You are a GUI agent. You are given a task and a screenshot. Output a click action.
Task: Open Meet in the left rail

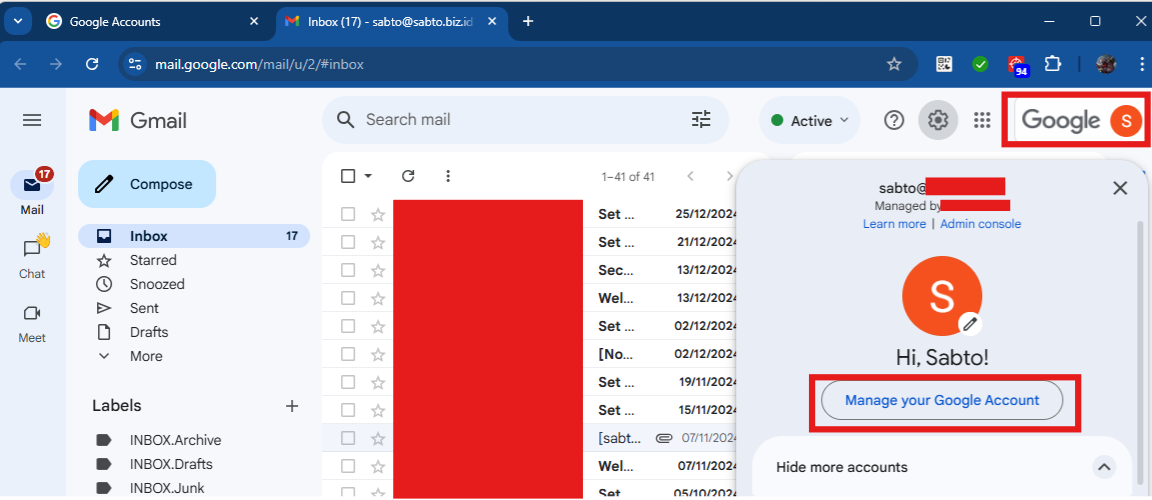pos(32,323)
